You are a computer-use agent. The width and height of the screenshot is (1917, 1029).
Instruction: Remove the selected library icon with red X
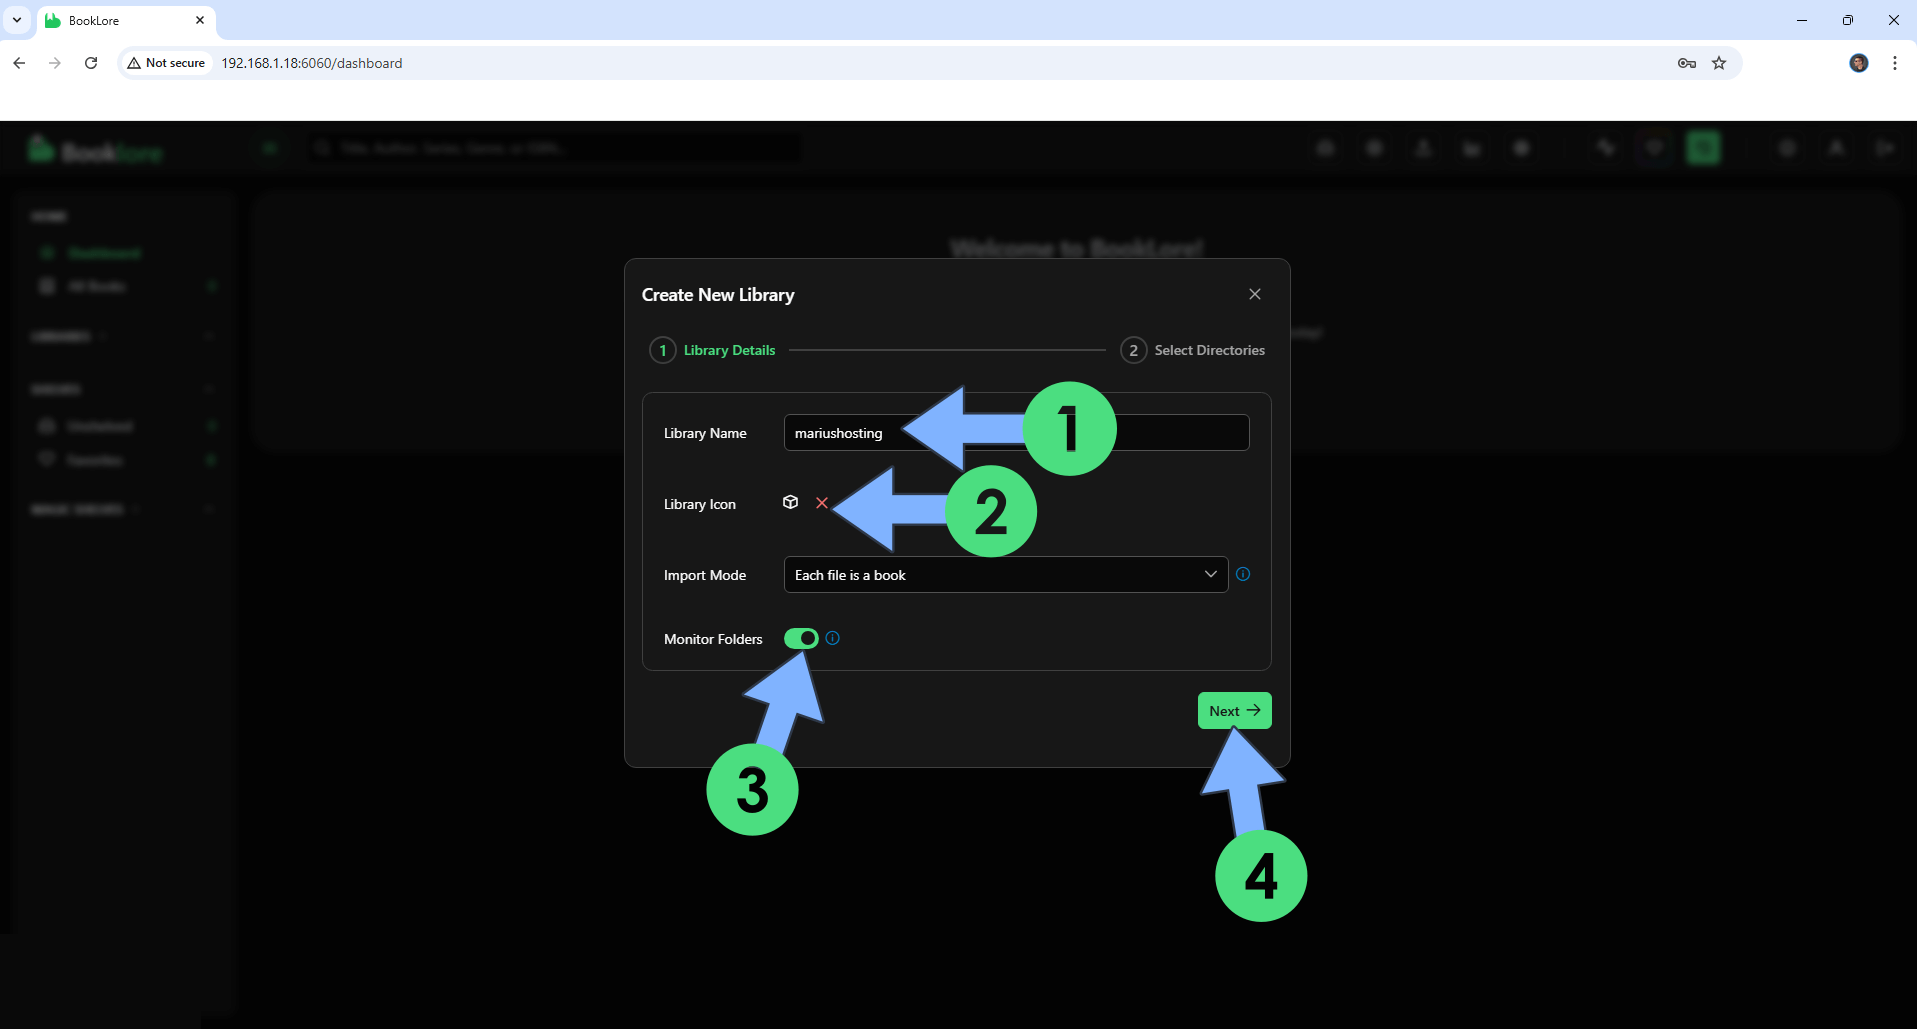[x=822, y=503]
